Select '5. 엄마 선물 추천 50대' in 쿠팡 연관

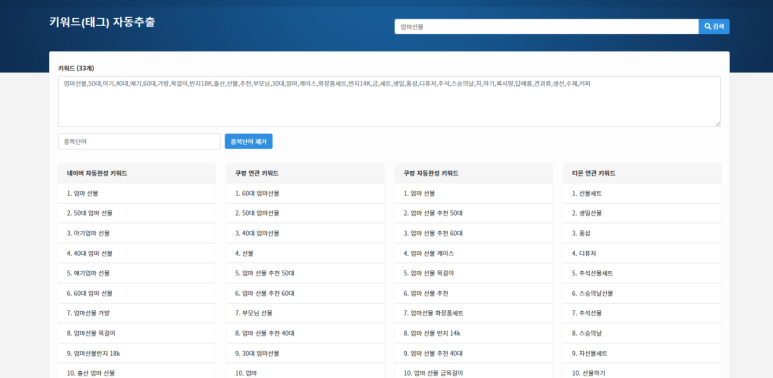click(x=305, y=273)
